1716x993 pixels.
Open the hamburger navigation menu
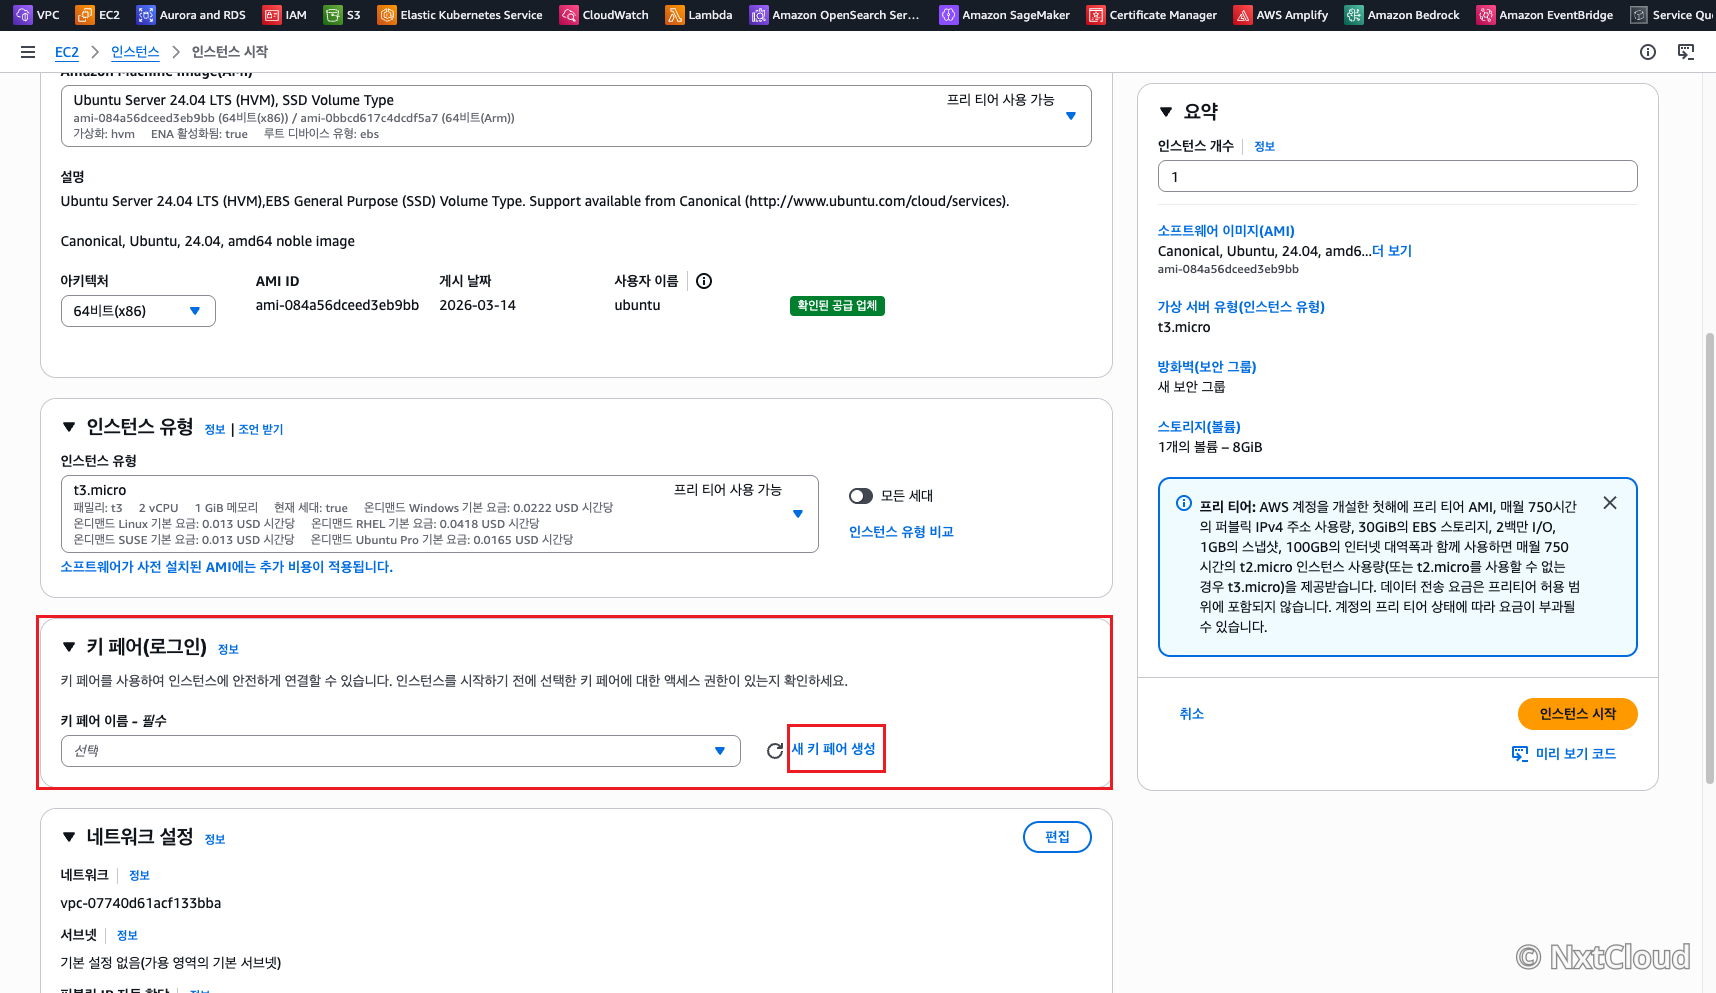28,52
